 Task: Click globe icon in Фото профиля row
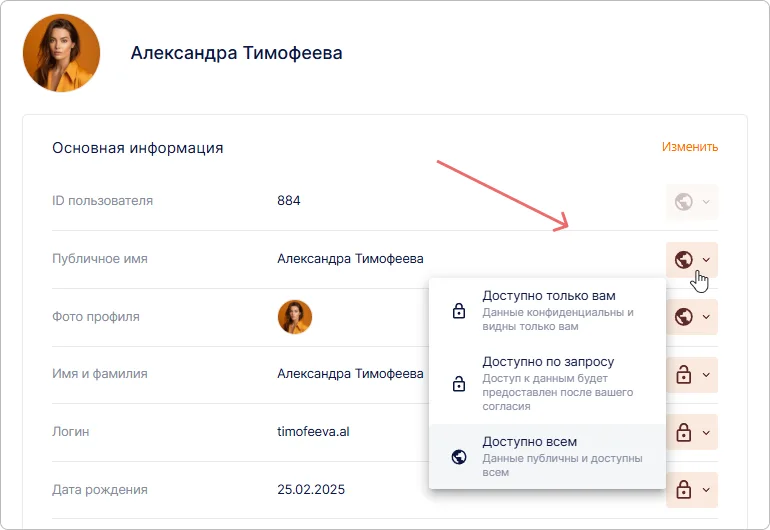point(684,317)
